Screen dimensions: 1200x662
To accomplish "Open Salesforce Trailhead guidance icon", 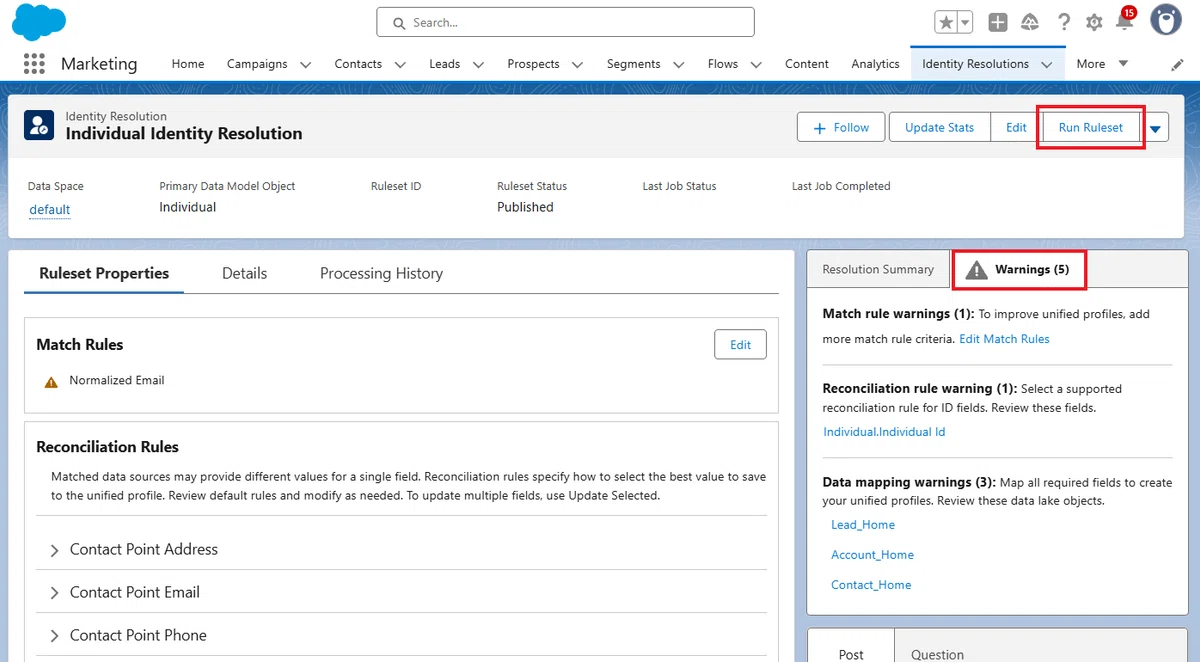I will coord(1030,22).
